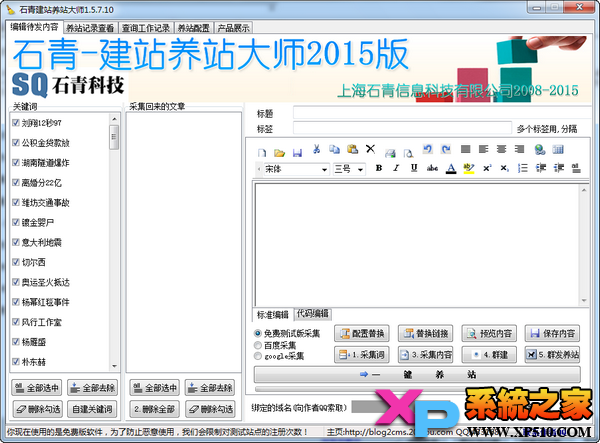Click the 配置替换 button

(x=362, y=334)
